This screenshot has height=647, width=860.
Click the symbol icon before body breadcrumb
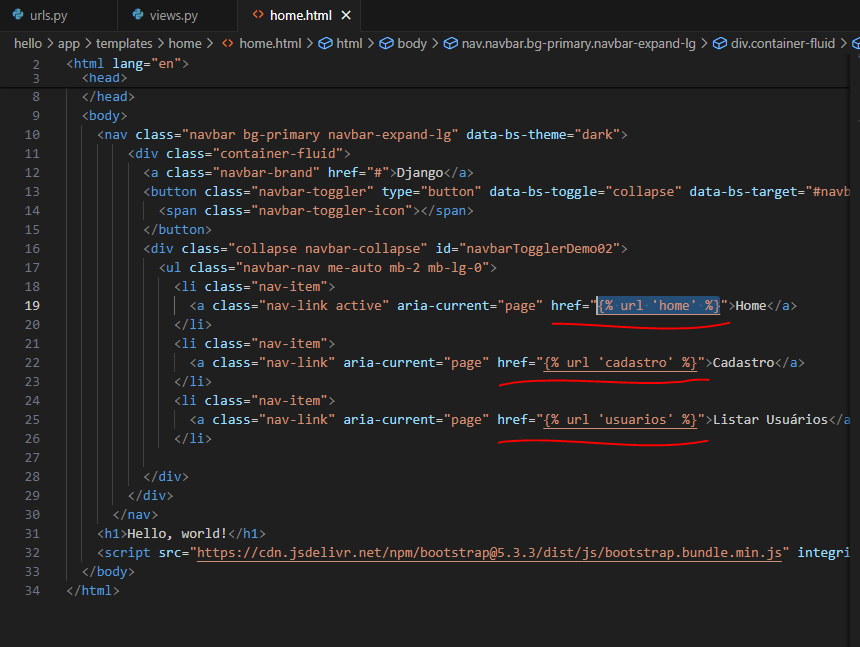pos(386,44)
